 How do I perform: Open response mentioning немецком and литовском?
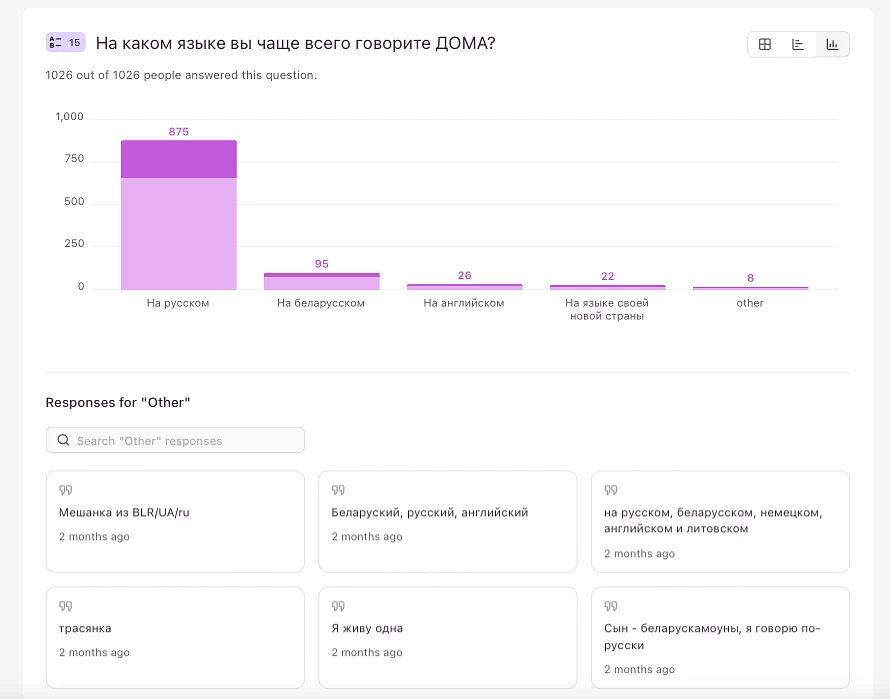(720, 521)
